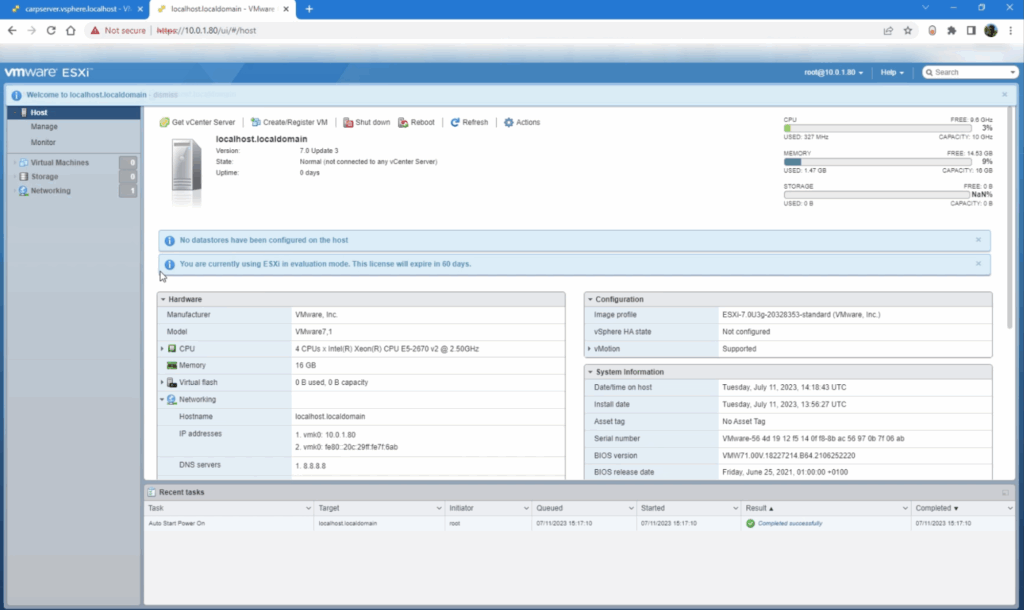Click the Storage usage bar
Image resolution: width=1024 pixels, height=610 pixels.
pos(878,195)
